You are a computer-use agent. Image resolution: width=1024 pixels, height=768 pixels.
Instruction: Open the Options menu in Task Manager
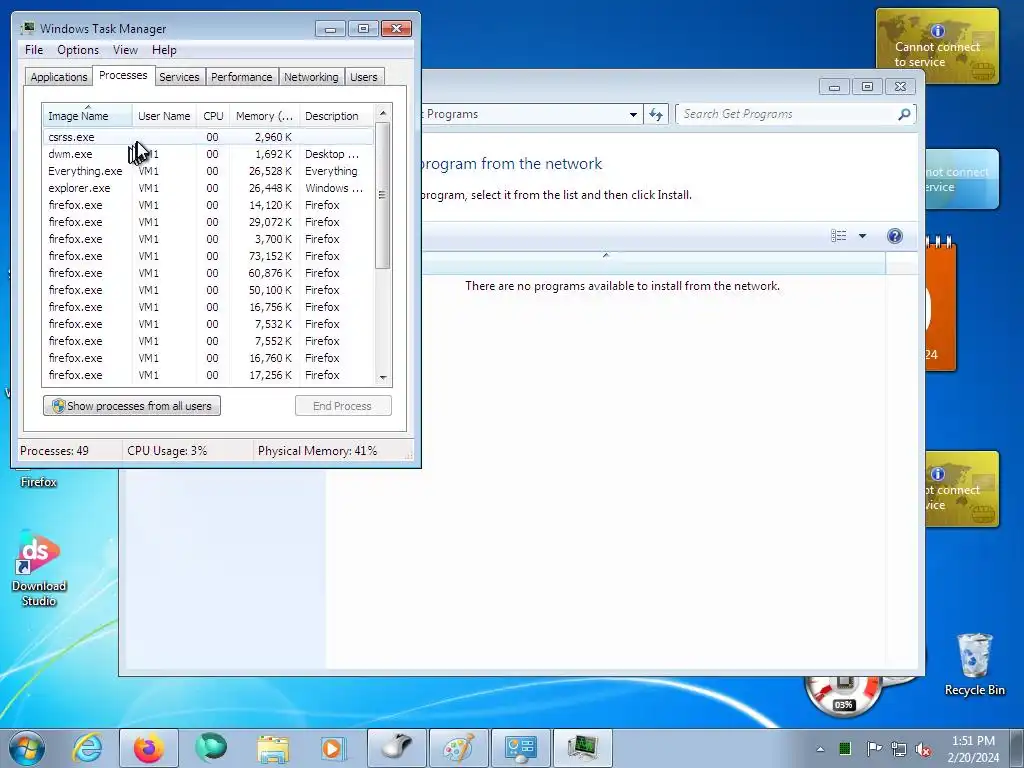tap(78, 50)
